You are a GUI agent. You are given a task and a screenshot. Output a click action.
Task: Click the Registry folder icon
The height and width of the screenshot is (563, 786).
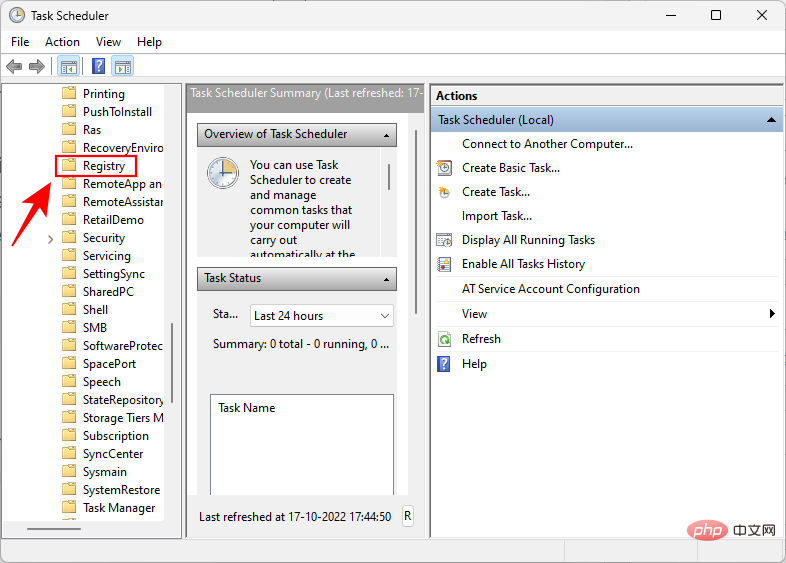(69, 165)
